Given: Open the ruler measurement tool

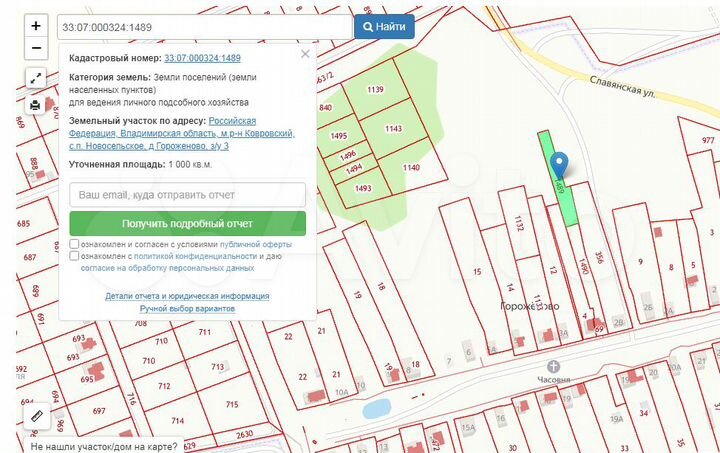Looking at the screenshot, I should [35, 414].
